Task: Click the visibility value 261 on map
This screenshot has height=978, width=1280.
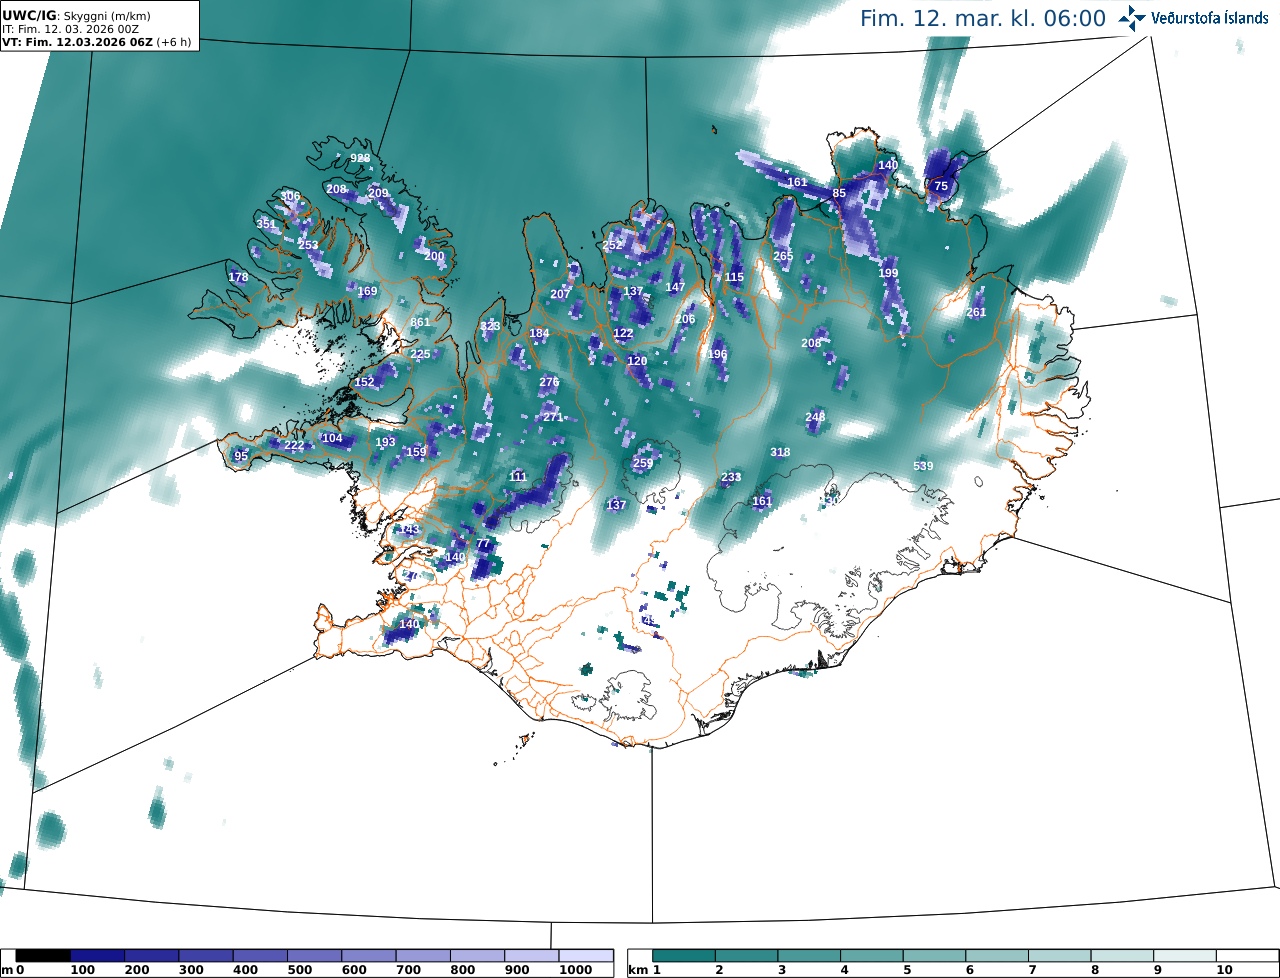Action: coord(976,312)
